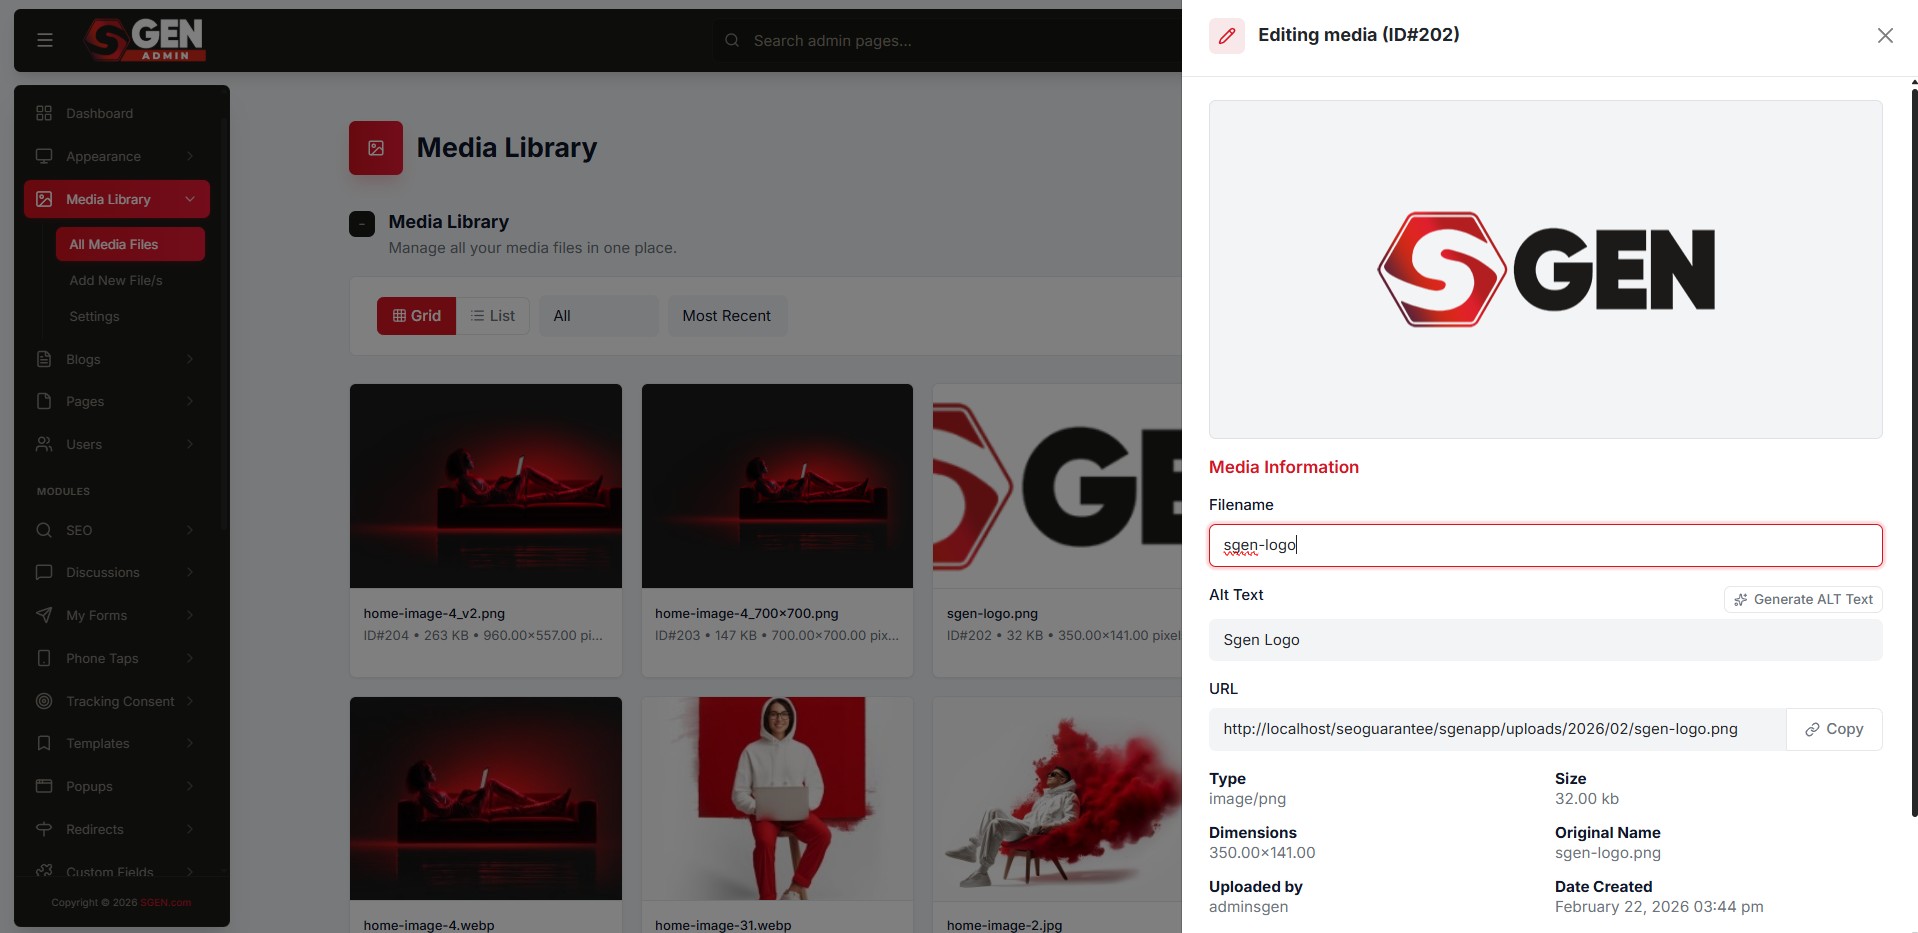Image resolution: width=1918 pixels, height=933 pixels.
Task: Click the My Forms paper plane icon
Action: tap(44, 615)
